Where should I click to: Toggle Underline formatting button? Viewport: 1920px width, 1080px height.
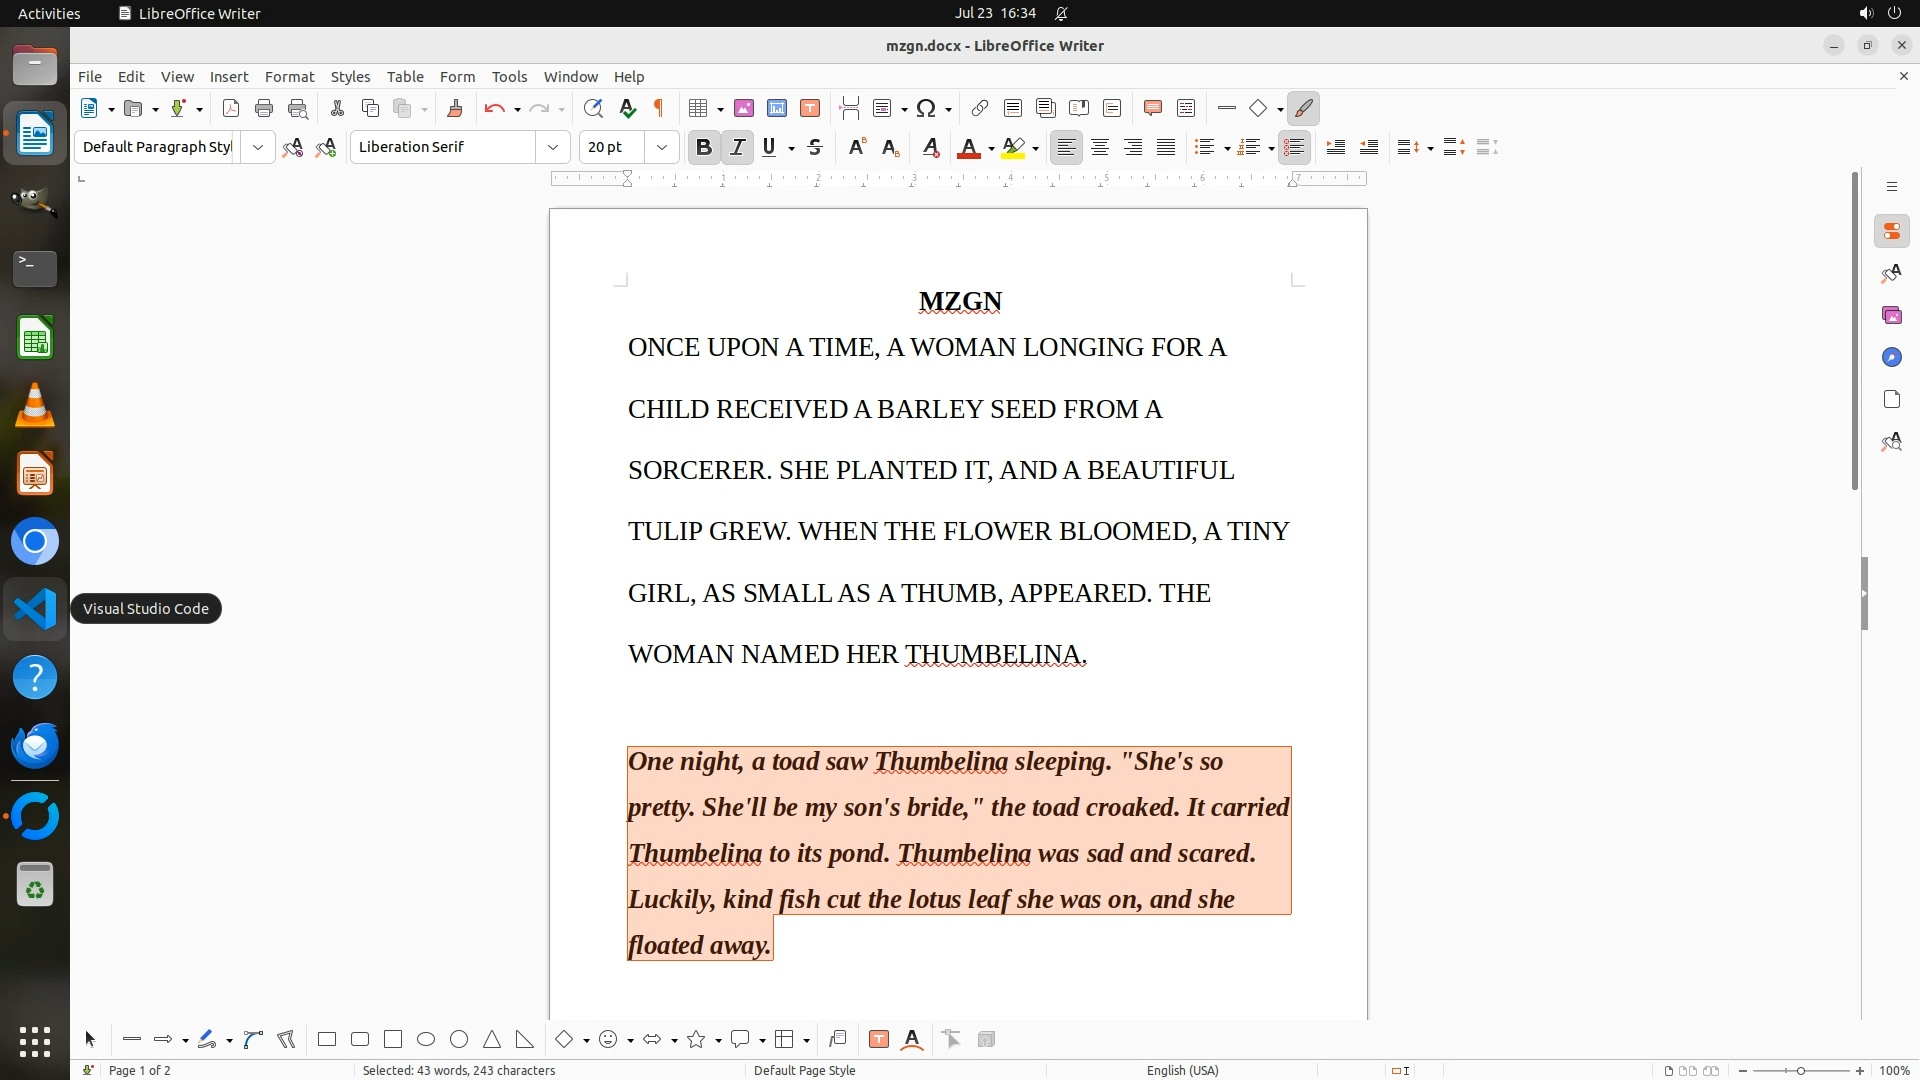769,147
